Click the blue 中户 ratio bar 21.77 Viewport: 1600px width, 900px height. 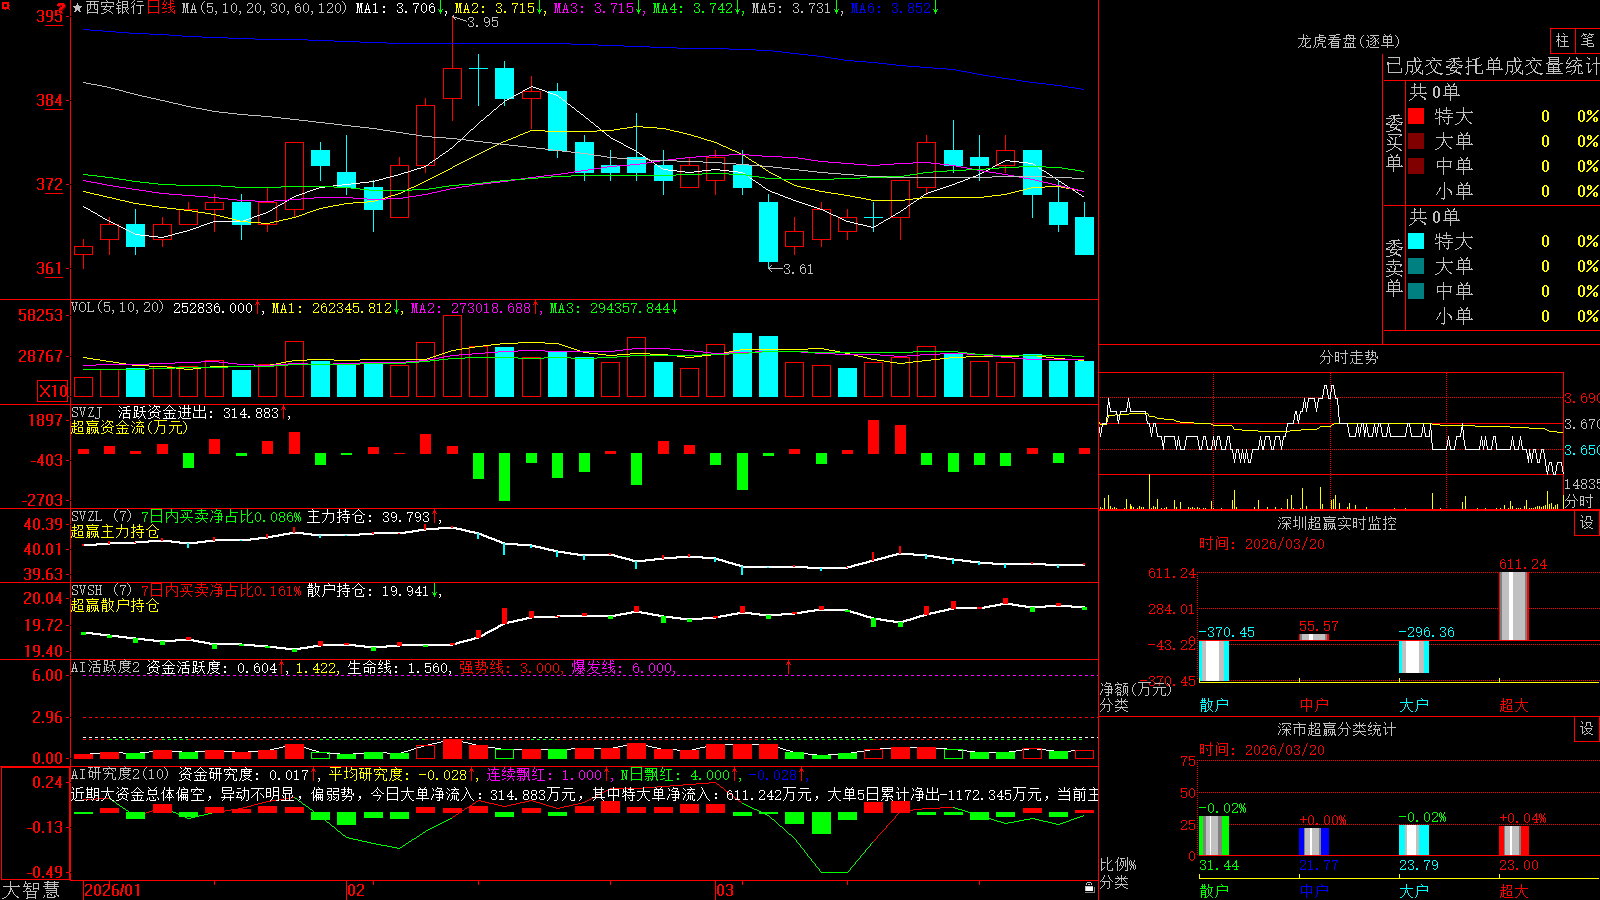pyautogui.click(x=1314, y=842)
